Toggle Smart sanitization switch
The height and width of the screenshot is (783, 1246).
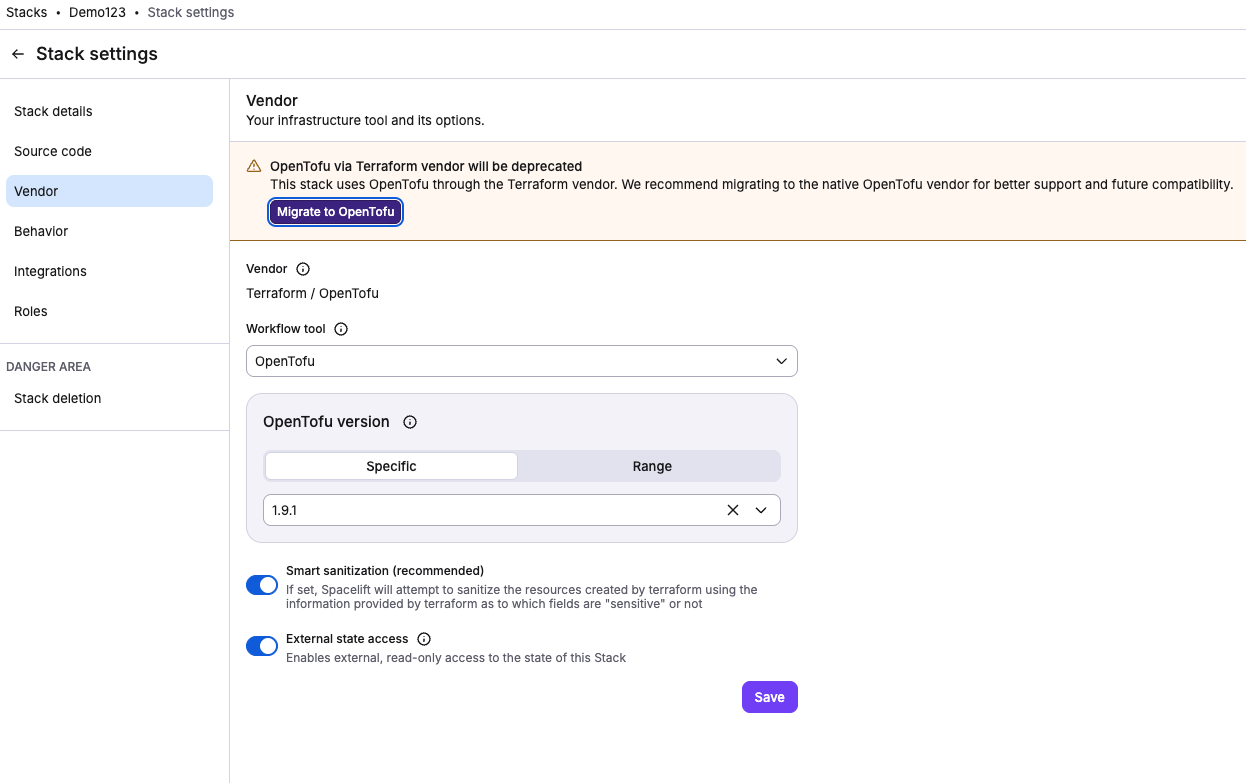[262, 585]
